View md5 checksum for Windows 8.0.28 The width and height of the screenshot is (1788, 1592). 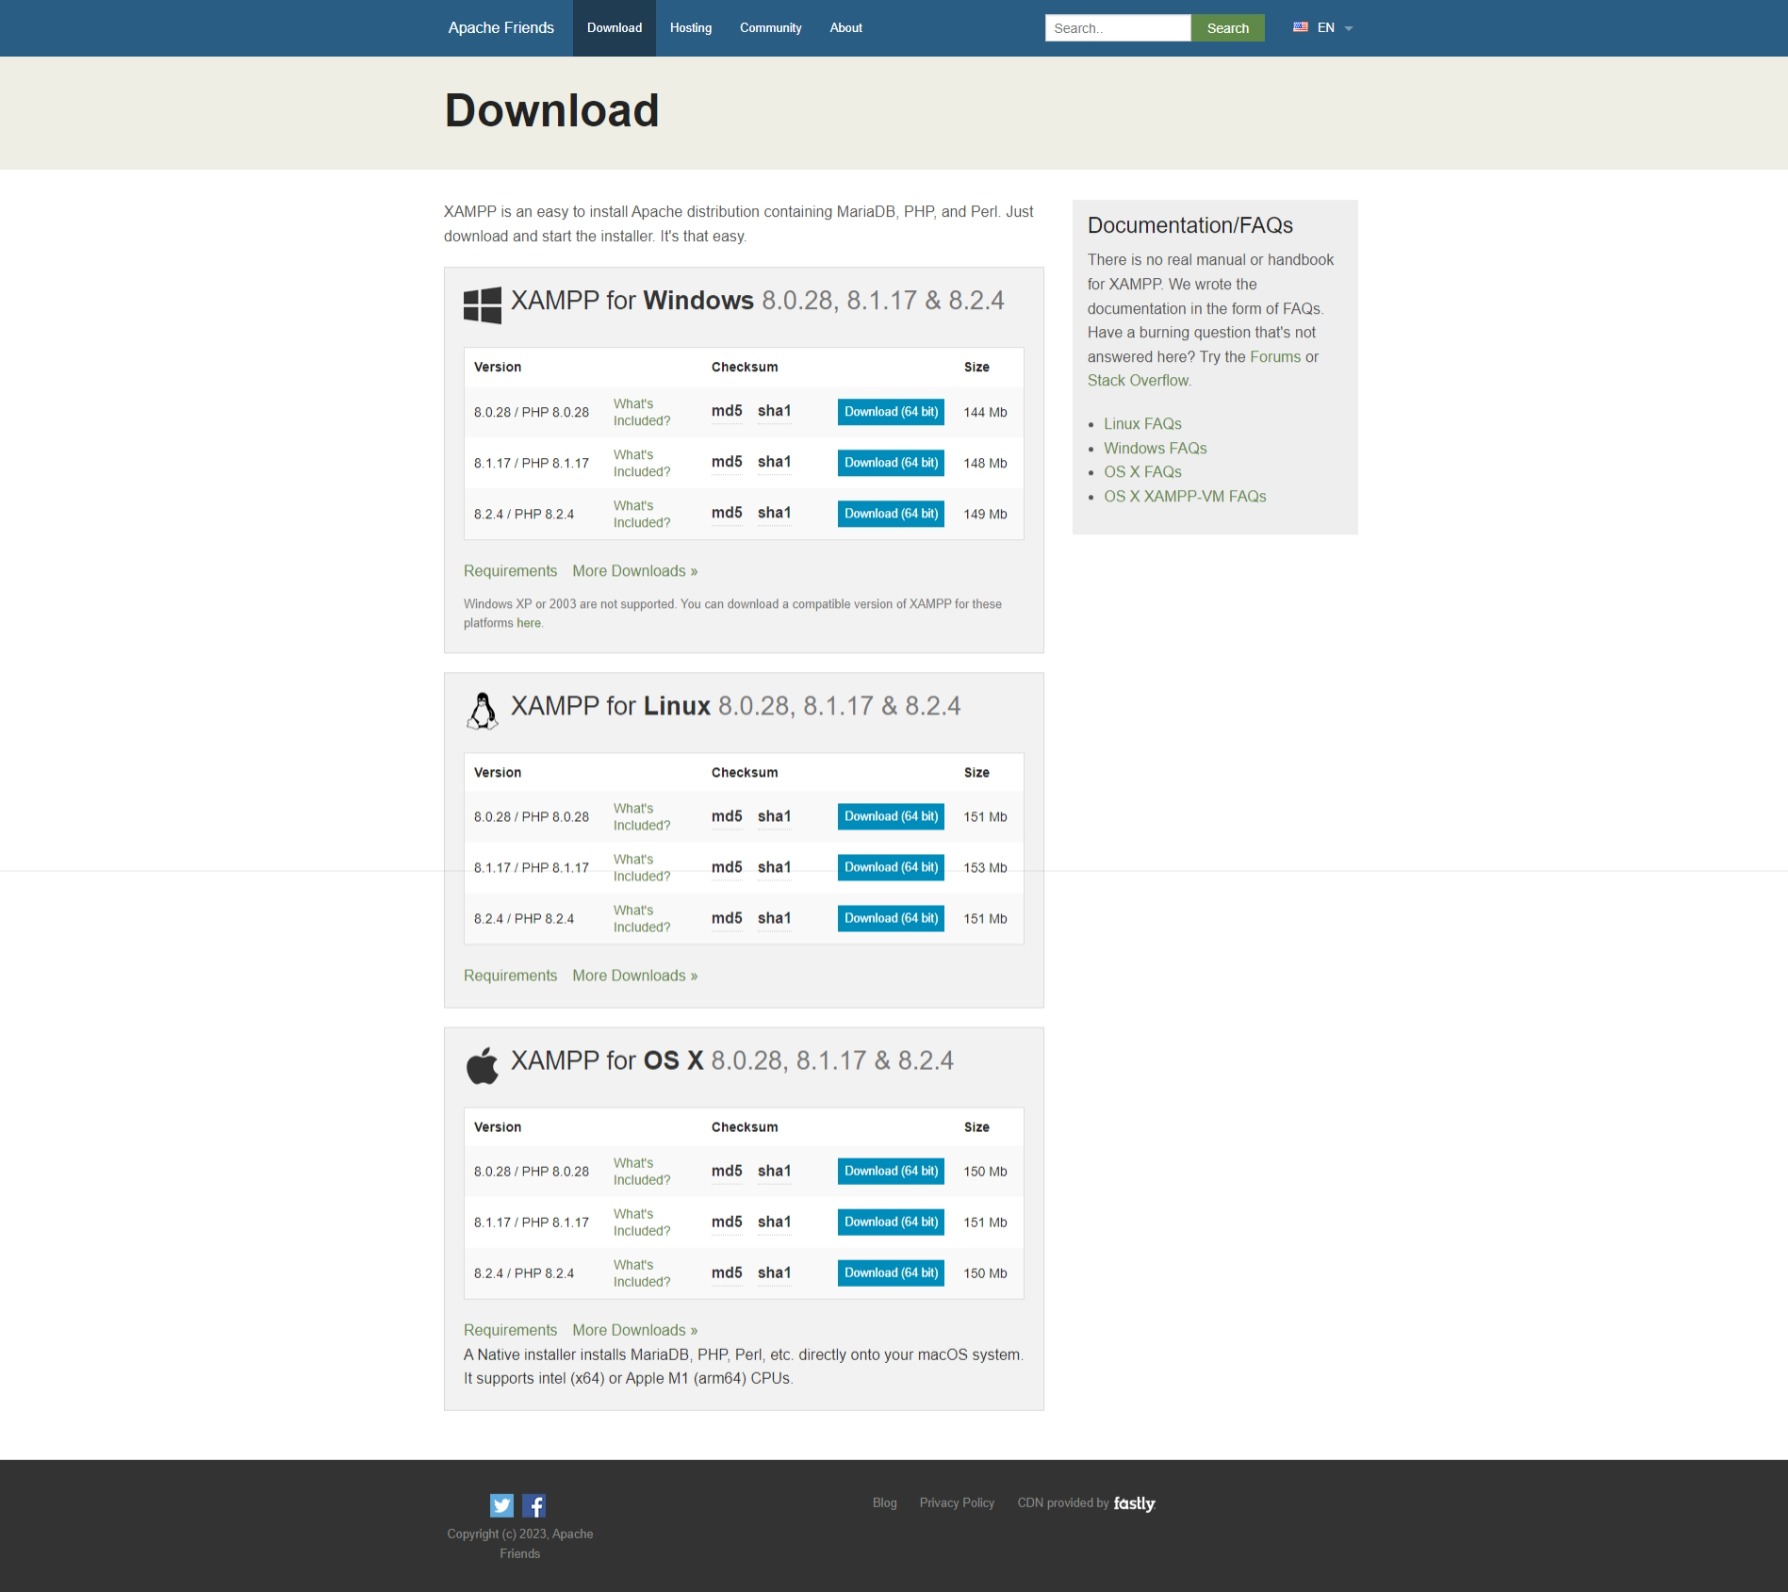[726, 411]
